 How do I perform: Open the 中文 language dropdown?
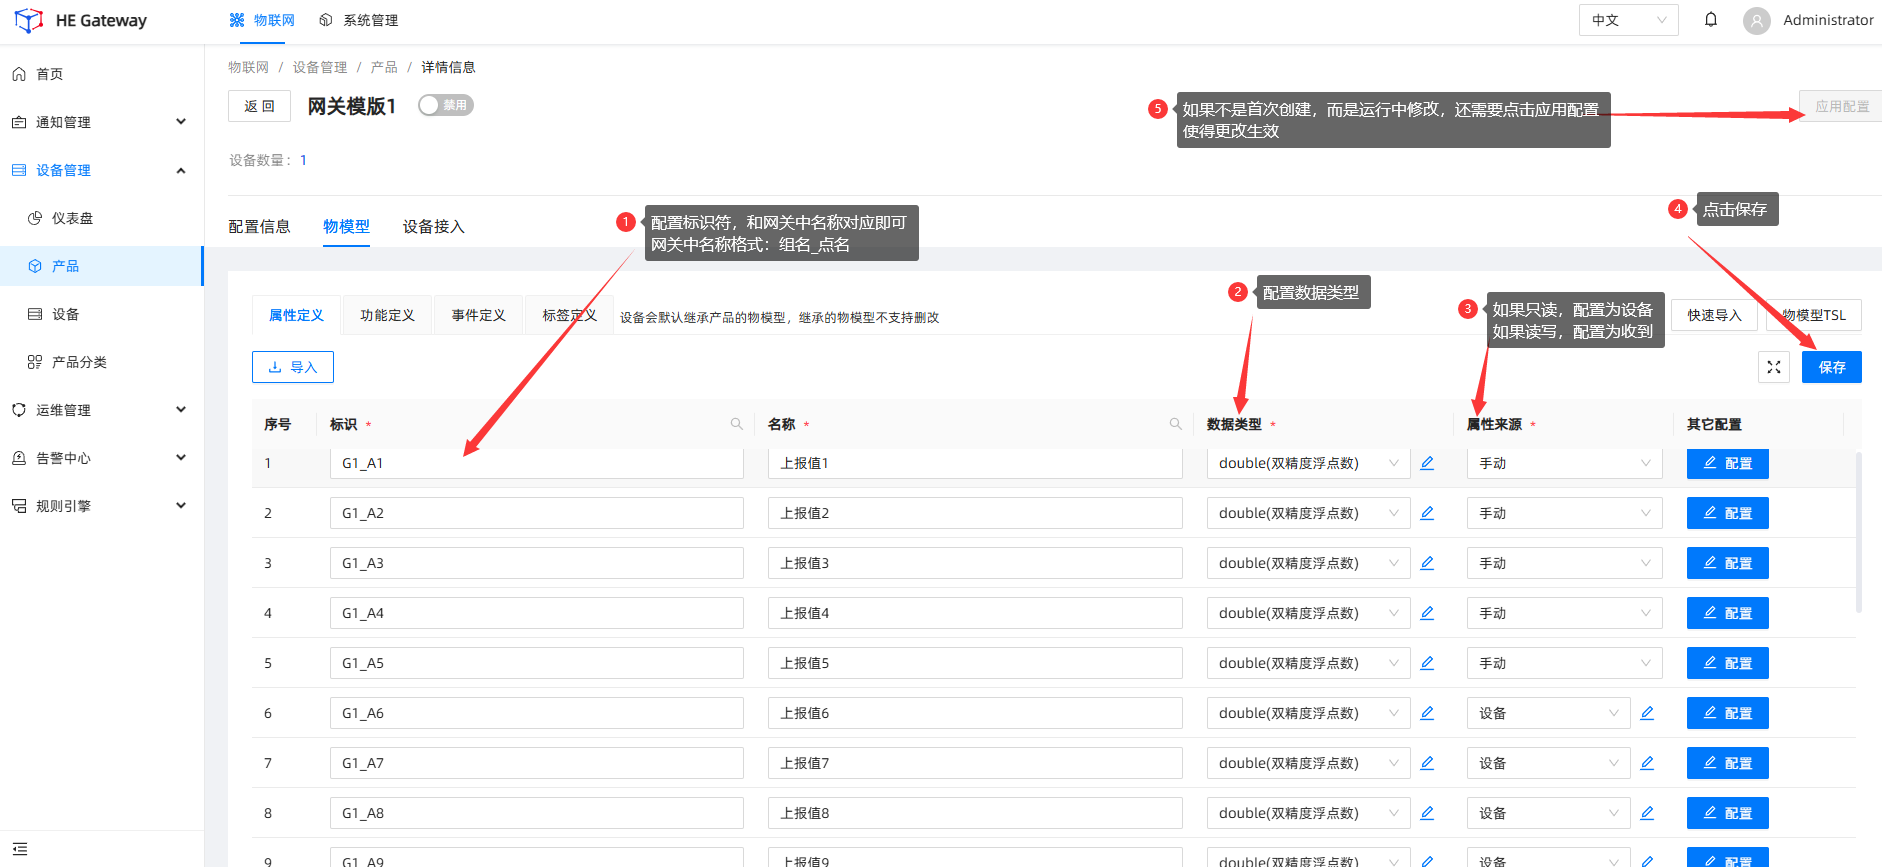click(x=1629, y=20)
